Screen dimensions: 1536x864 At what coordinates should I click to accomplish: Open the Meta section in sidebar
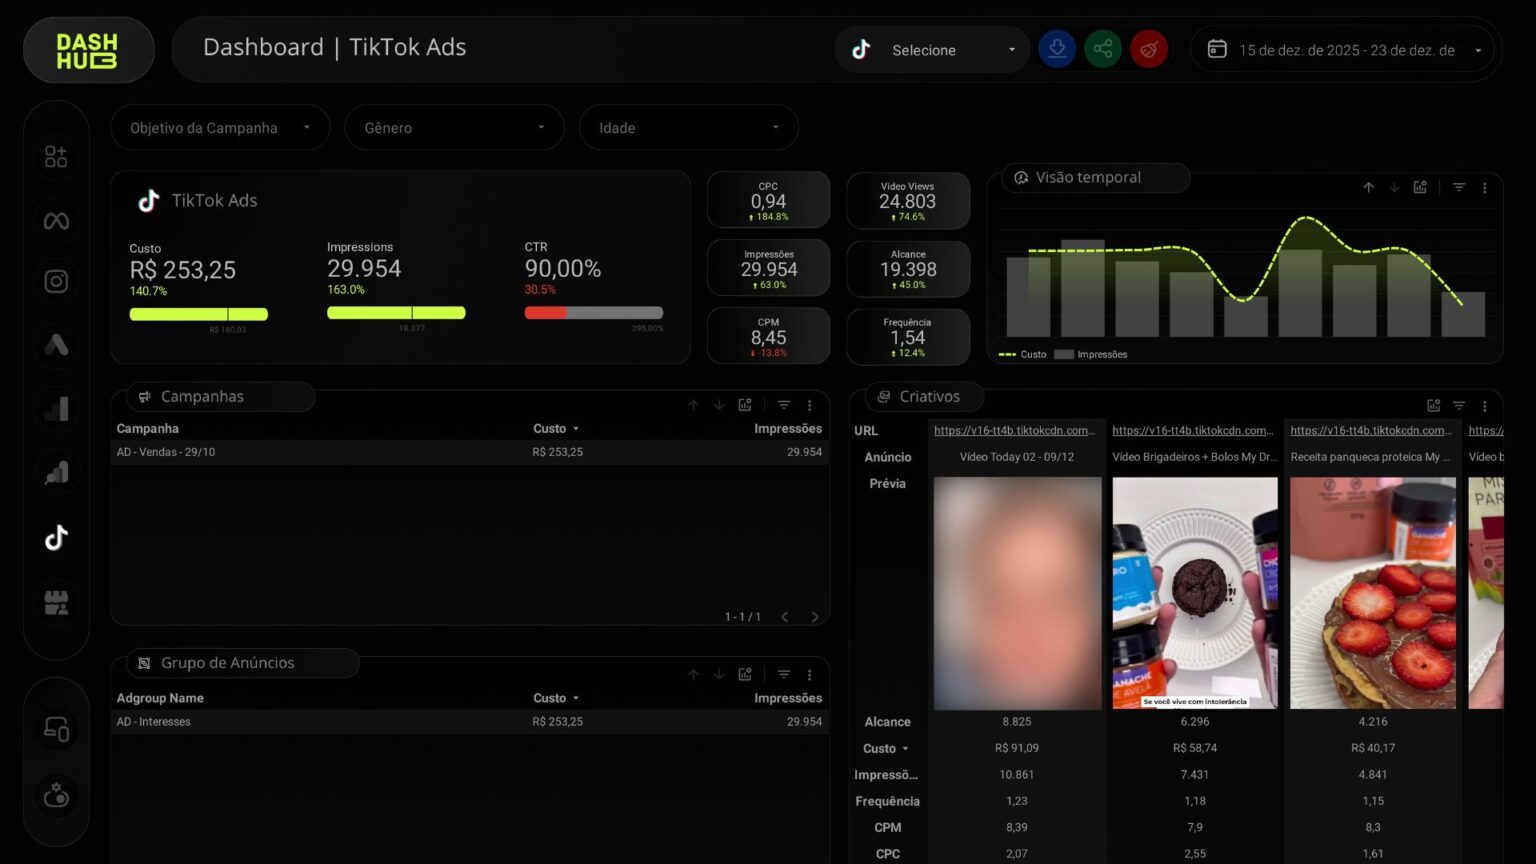tap(56, 221)
